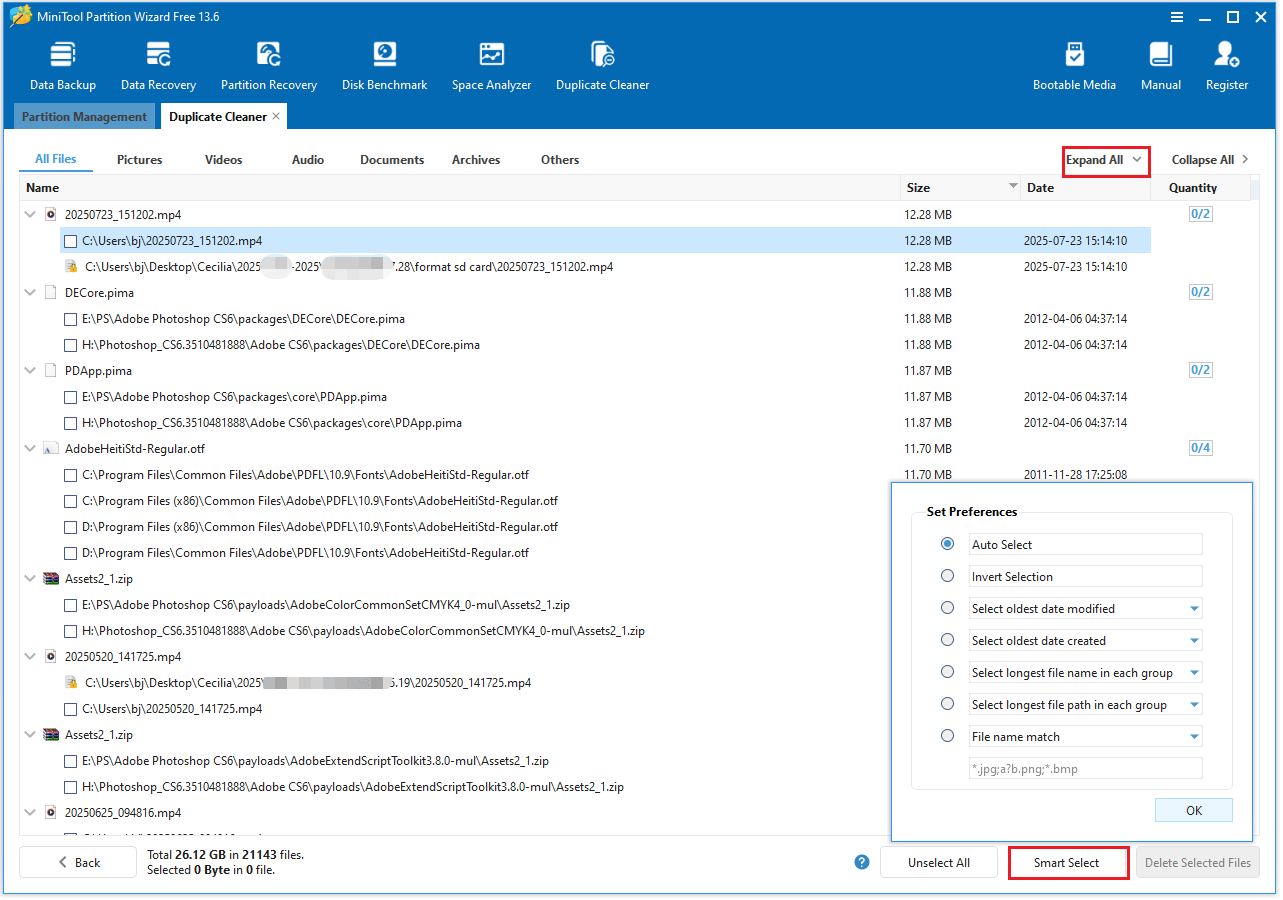Screen dimensions: 1283x900
Task: Click the Unselect All button
Action: [x=939, y=863]
